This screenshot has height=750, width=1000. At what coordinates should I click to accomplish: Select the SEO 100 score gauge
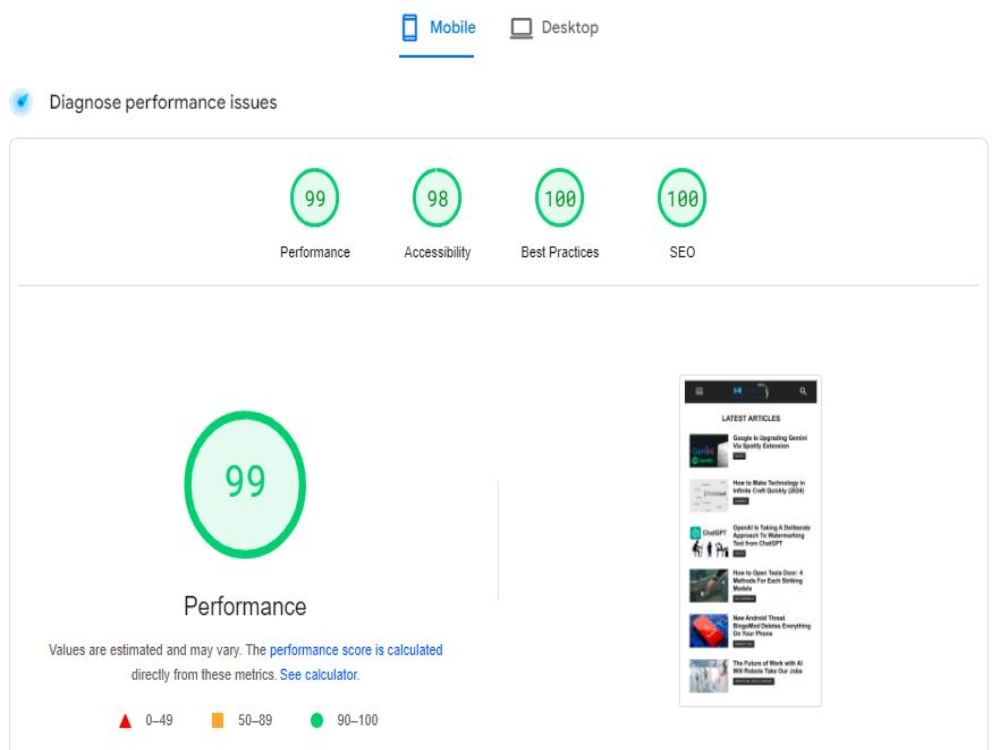tap(682, 198)
